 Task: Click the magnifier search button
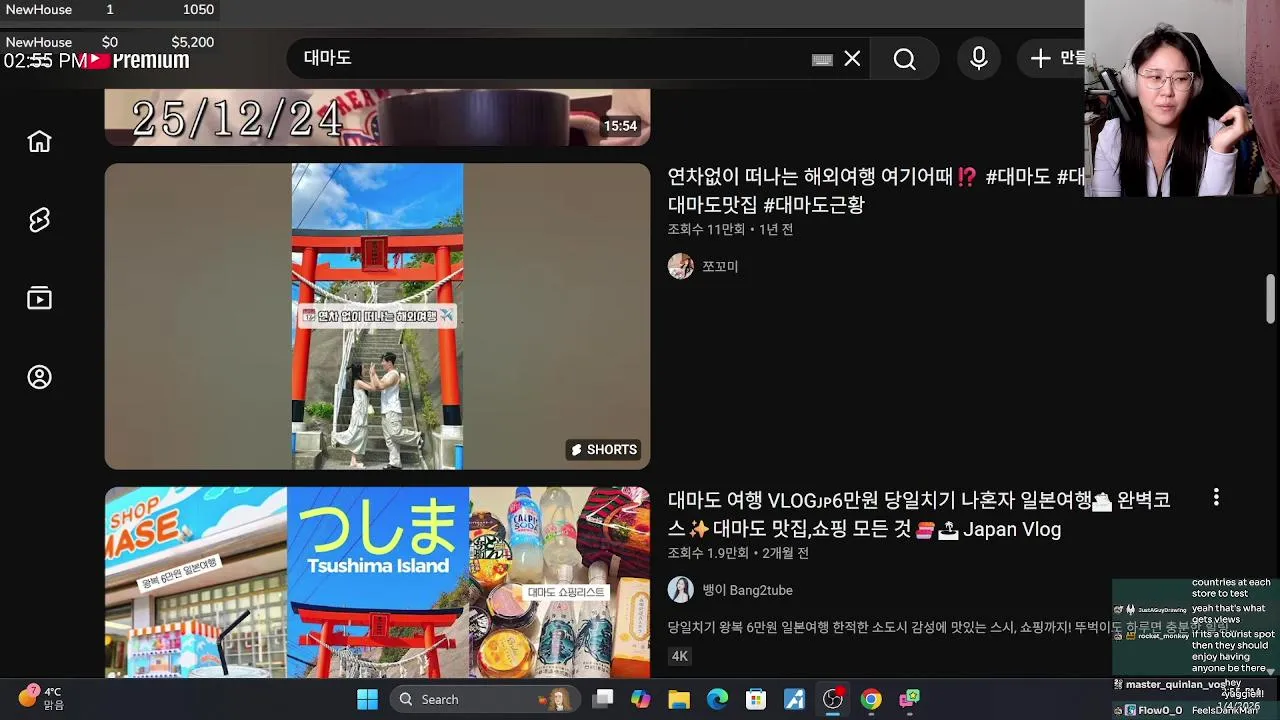(904, 59)
